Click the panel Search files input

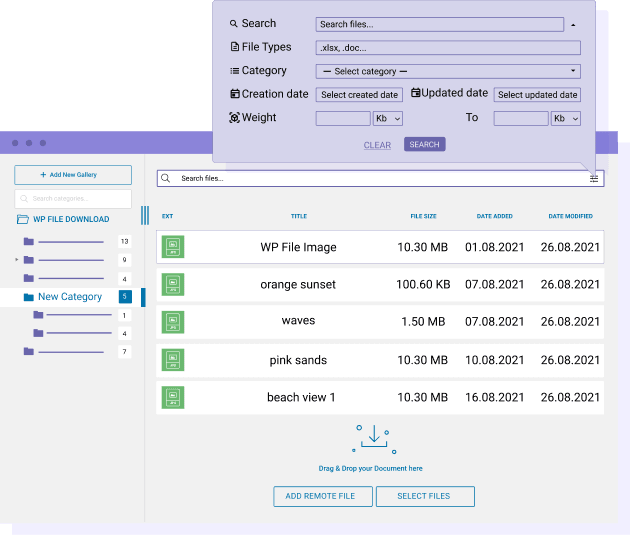coord(440,24)
